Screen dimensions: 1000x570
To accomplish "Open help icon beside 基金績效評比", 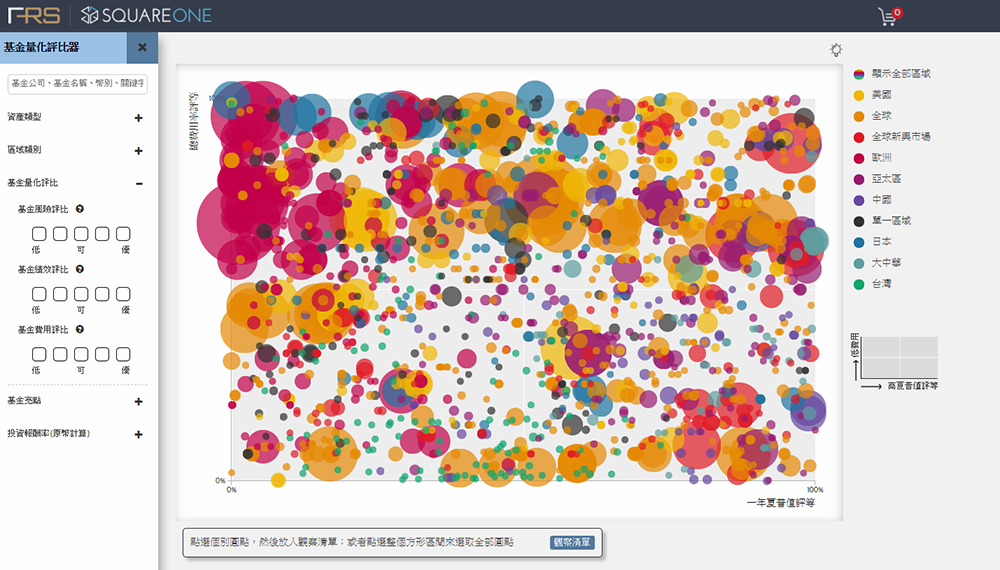I will 80,269.
